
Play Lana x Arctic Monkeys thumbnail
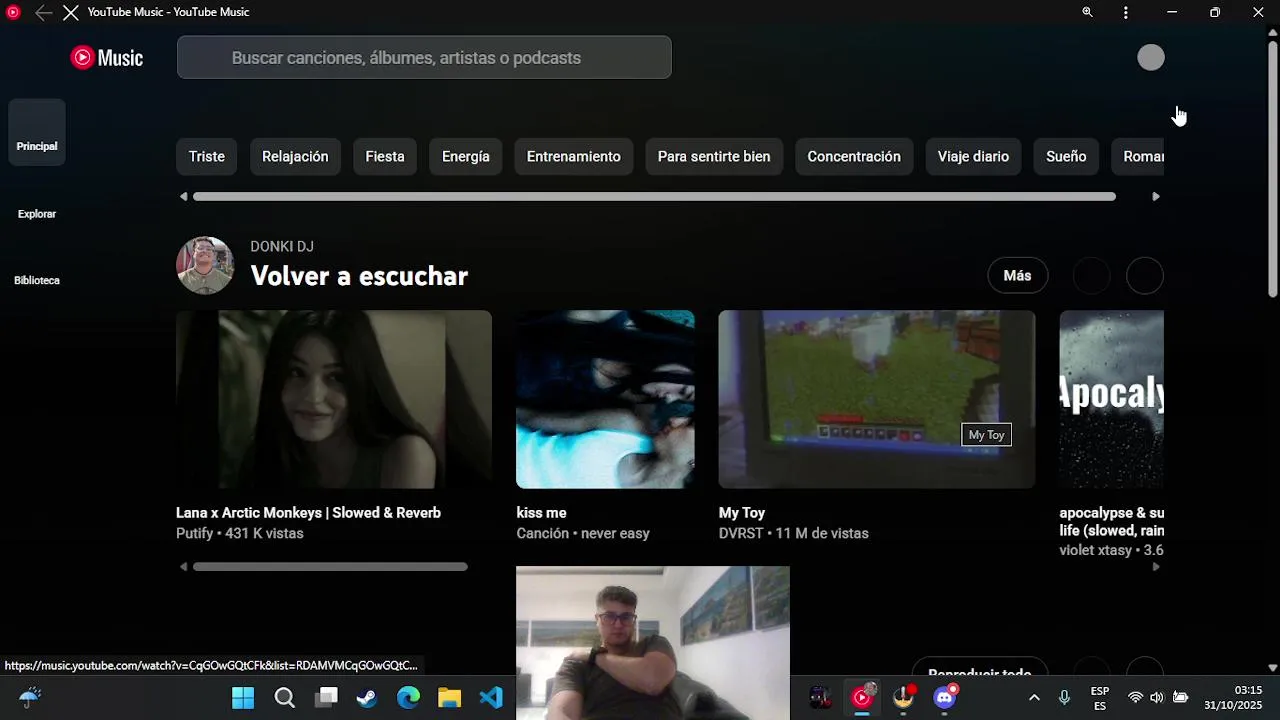(x=334, y=399)
